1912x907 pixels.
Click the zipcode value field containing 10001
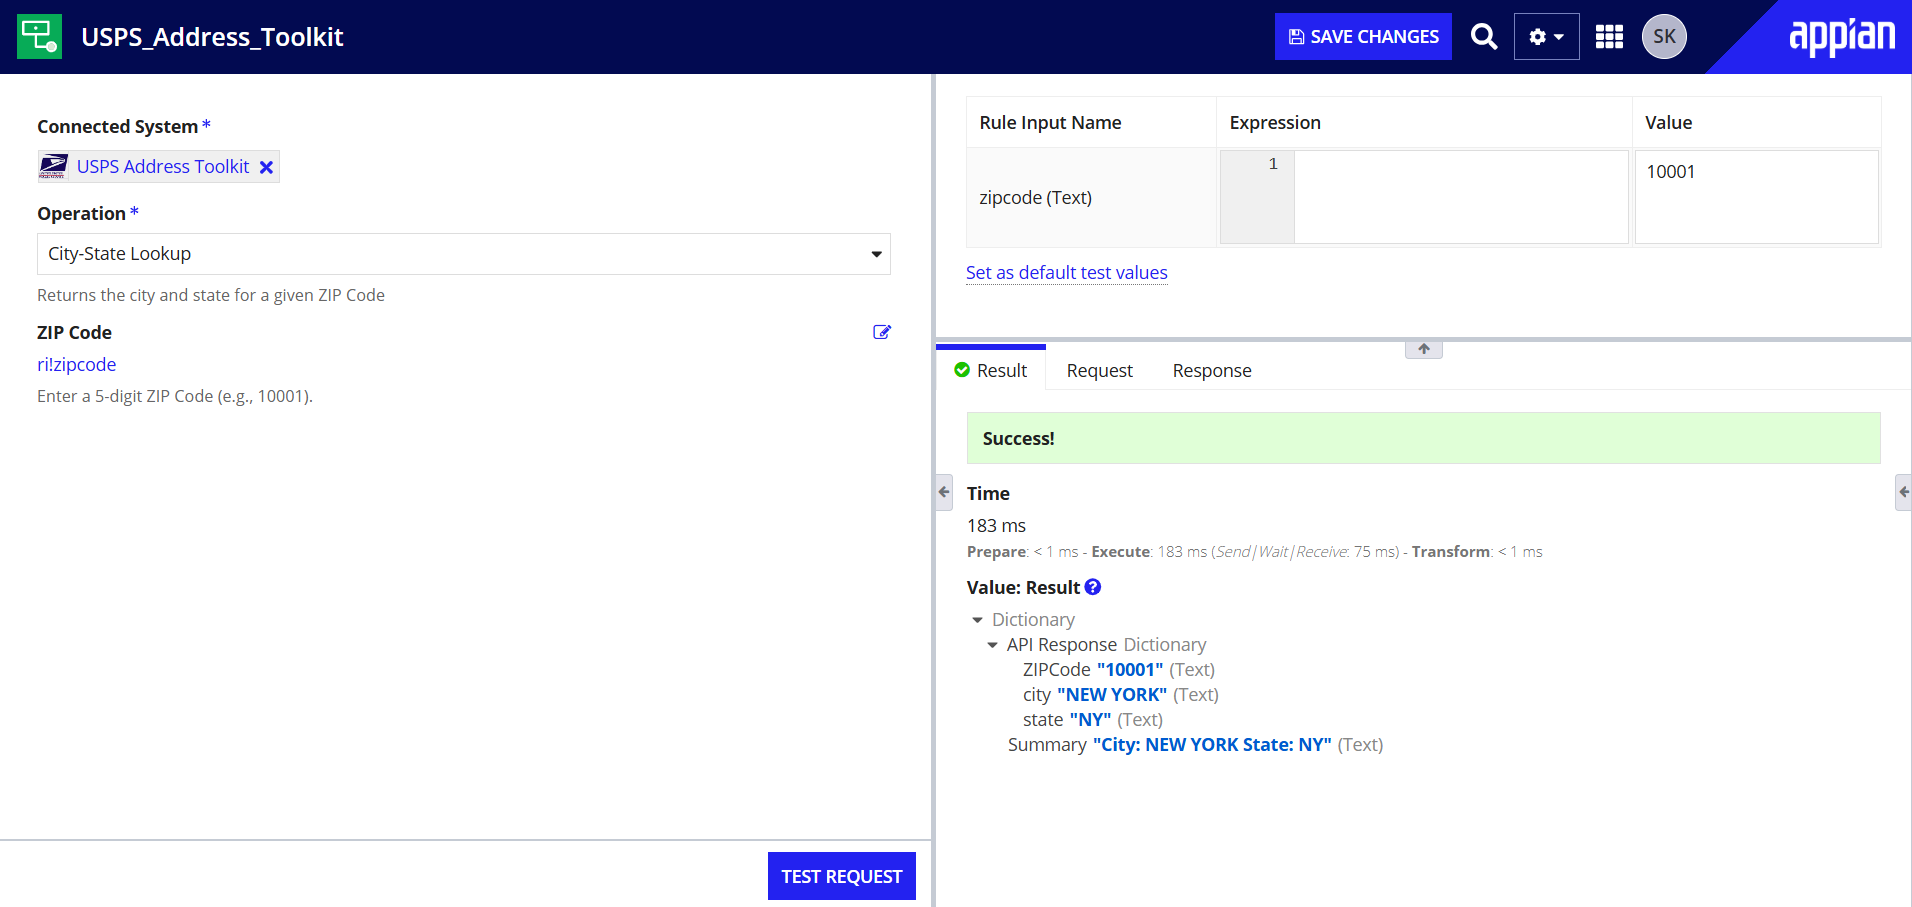1756,197
